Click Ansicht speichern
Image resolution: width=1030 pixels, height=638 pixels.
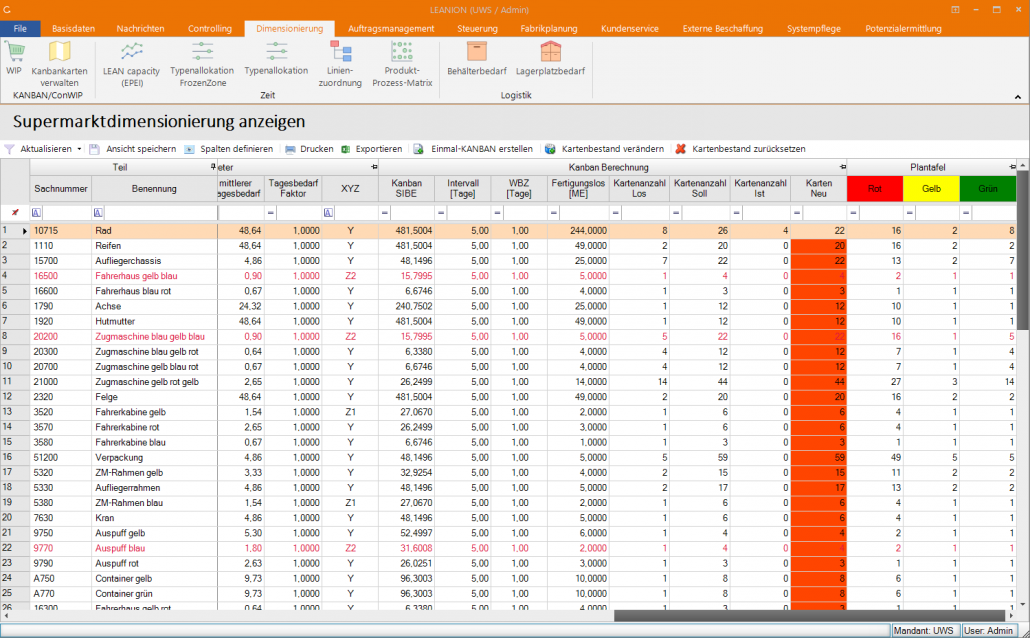[x=133, y=149]
